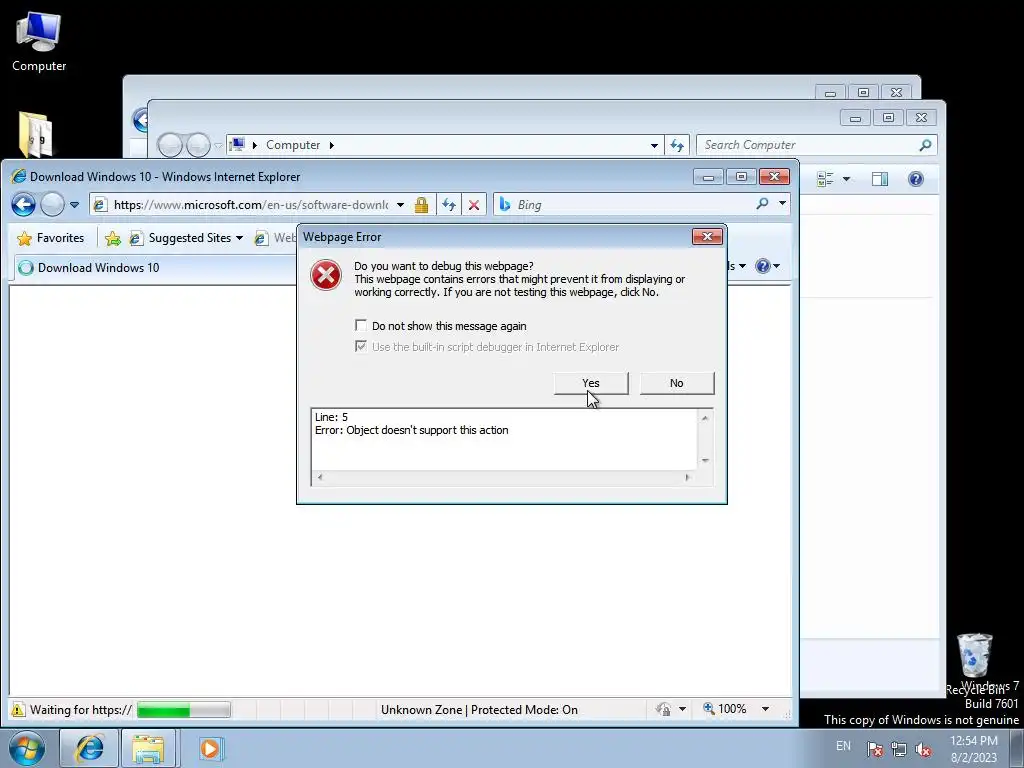1024x768 pixels.
Task: Click the red error icon in dialog
Action: [x=326, y=275]
